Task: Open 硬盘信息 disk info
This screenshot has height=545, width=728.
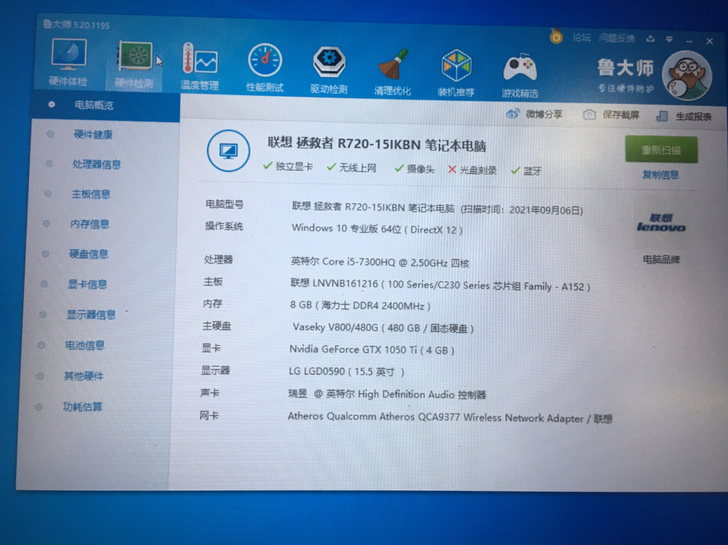Action: 88,254
